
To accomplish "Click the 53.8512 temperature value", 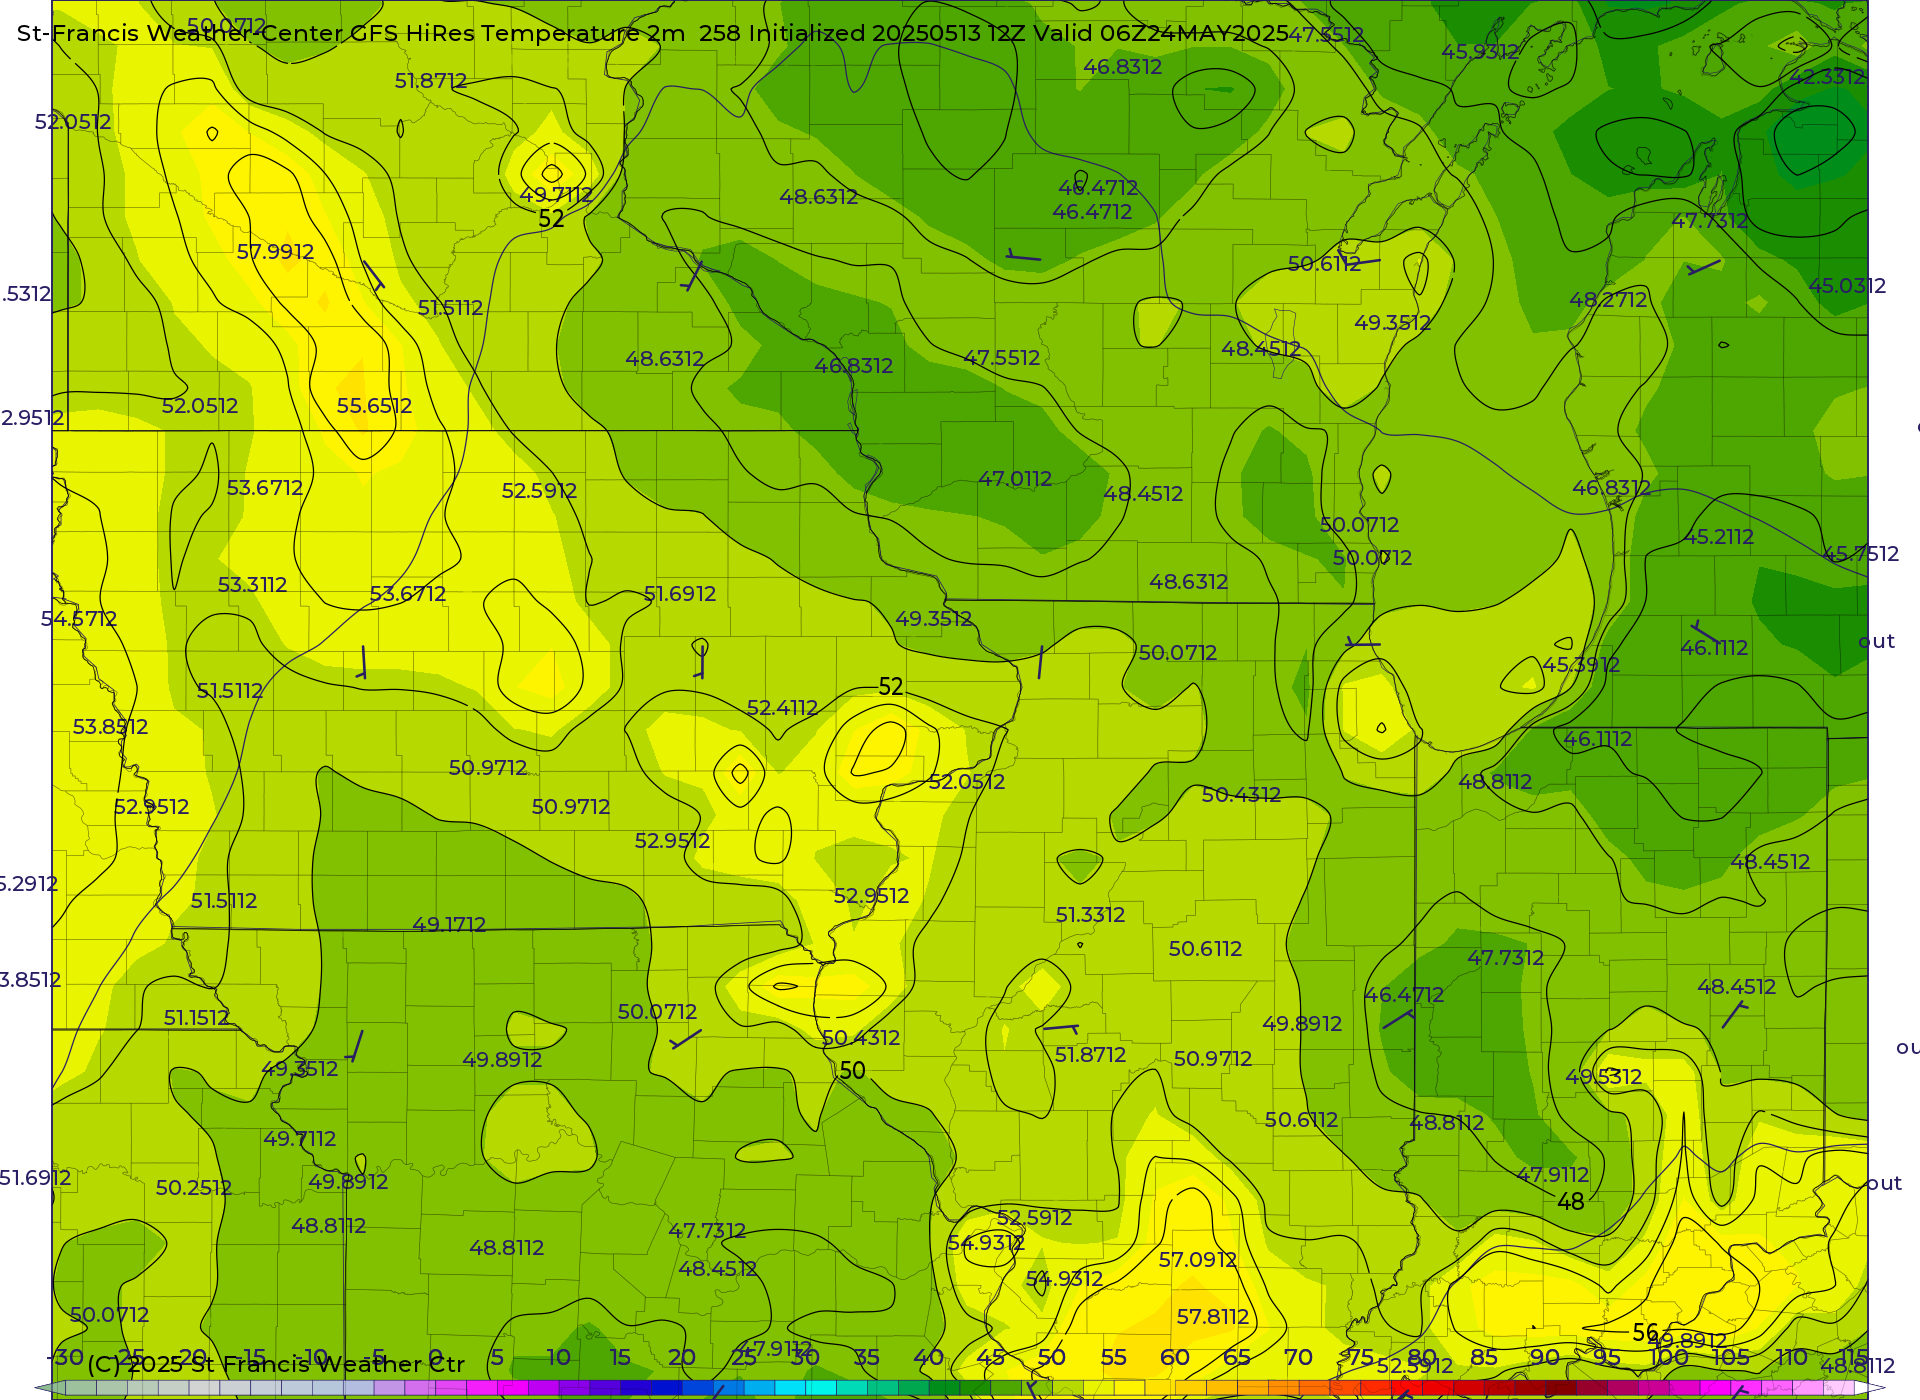I will (110, 727).
